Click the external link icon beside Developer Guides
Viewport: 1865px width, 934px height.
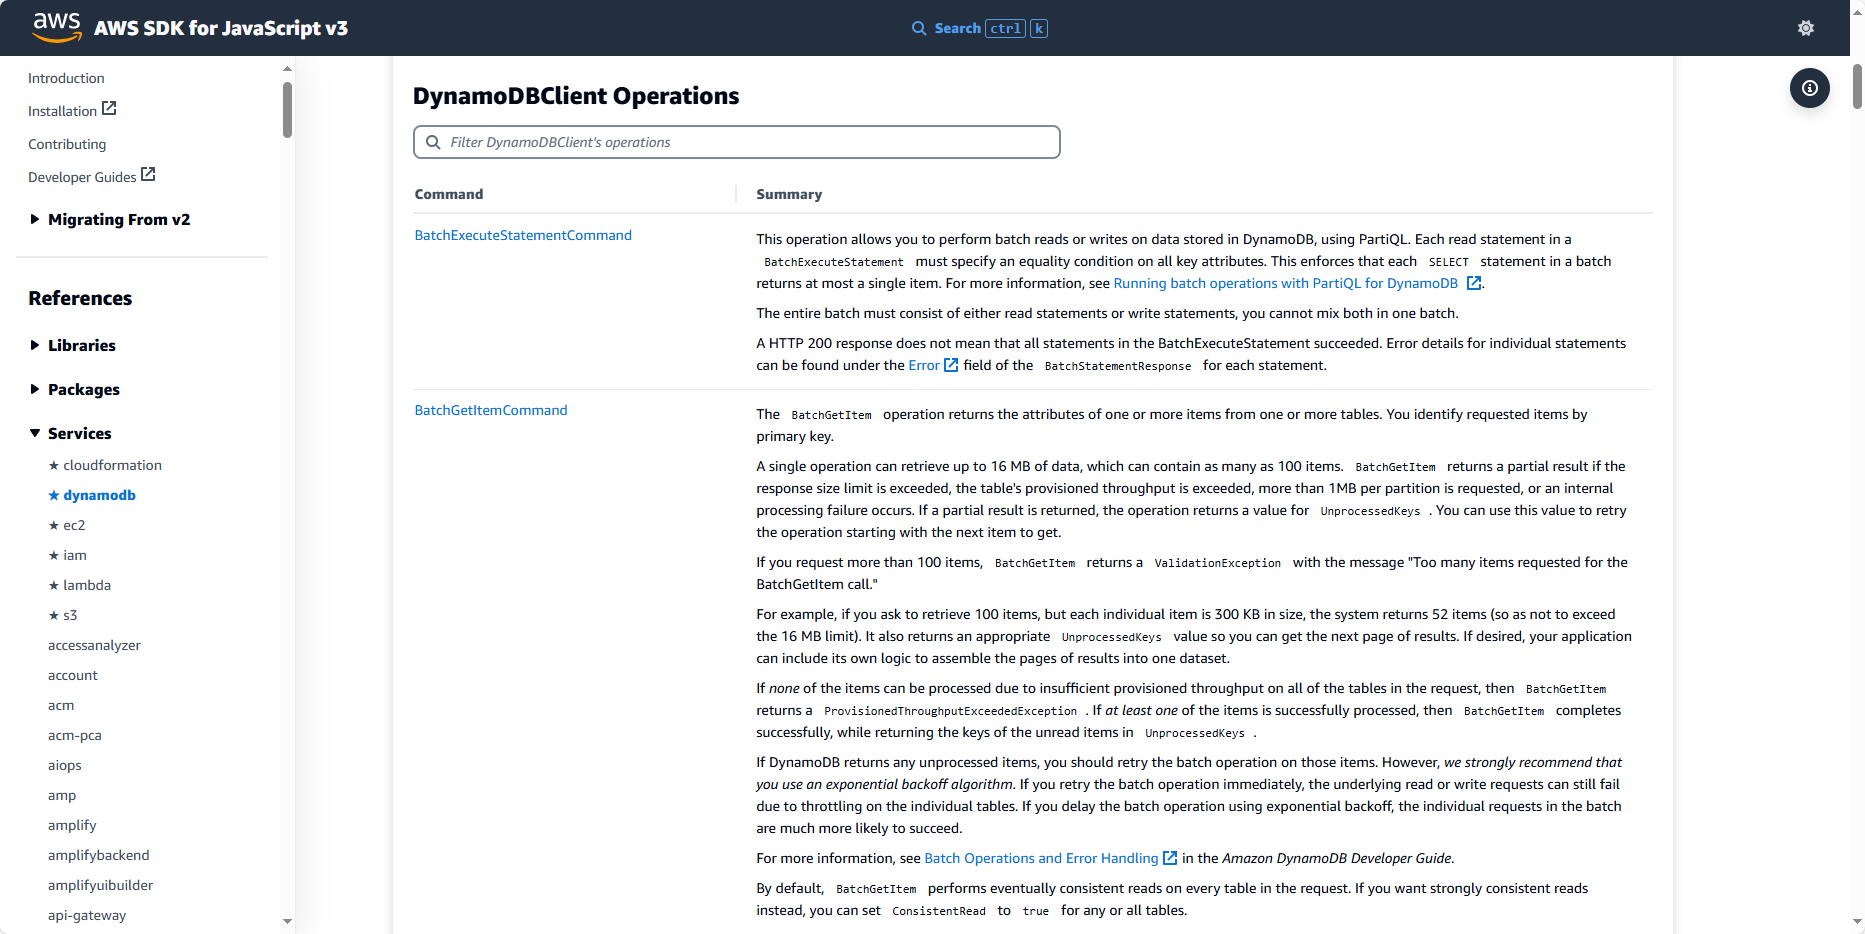(148, 174)
